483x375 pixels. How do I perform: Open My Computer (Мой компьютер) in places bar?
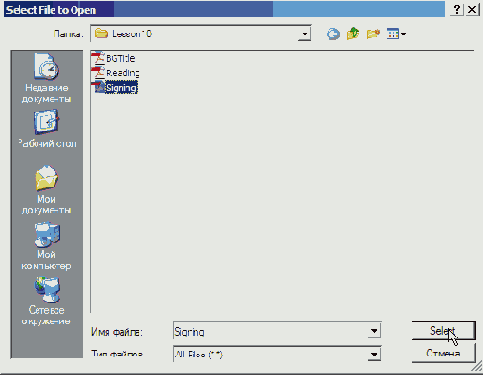click(46, 246)
